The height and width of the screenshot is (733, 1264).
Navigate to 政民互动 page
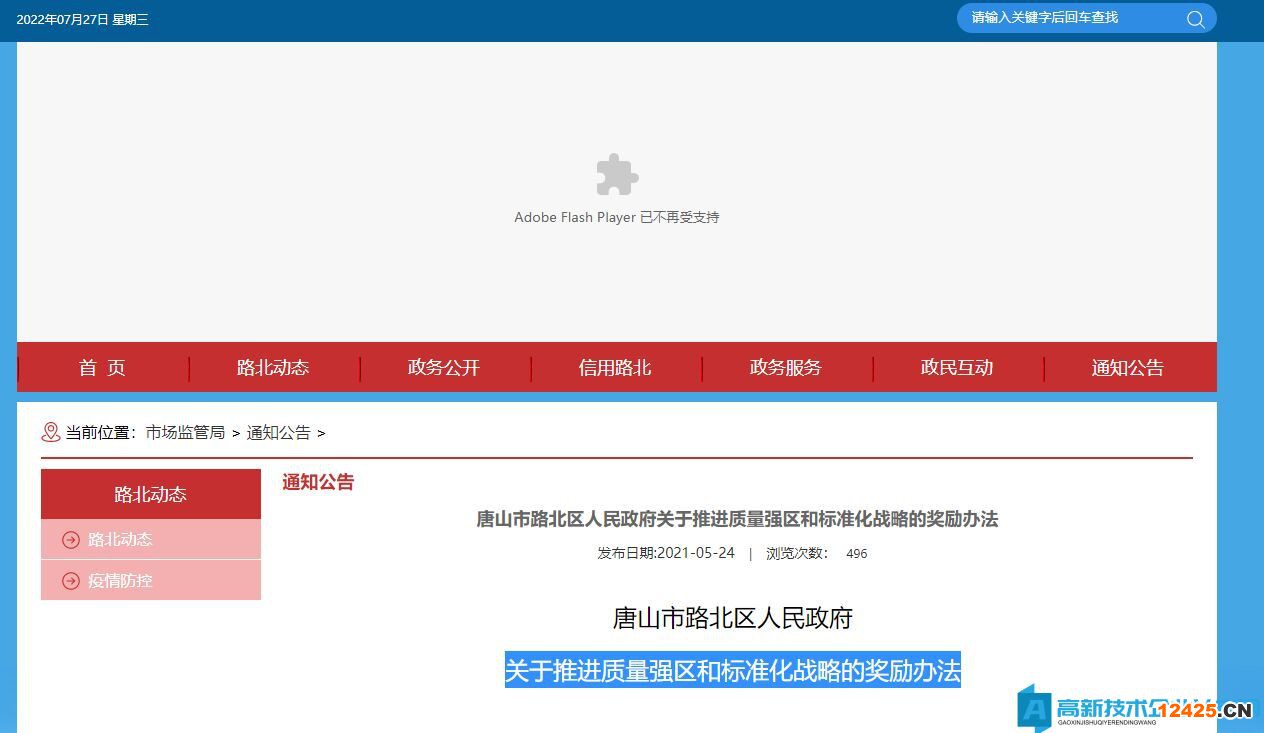pos(957,368)
